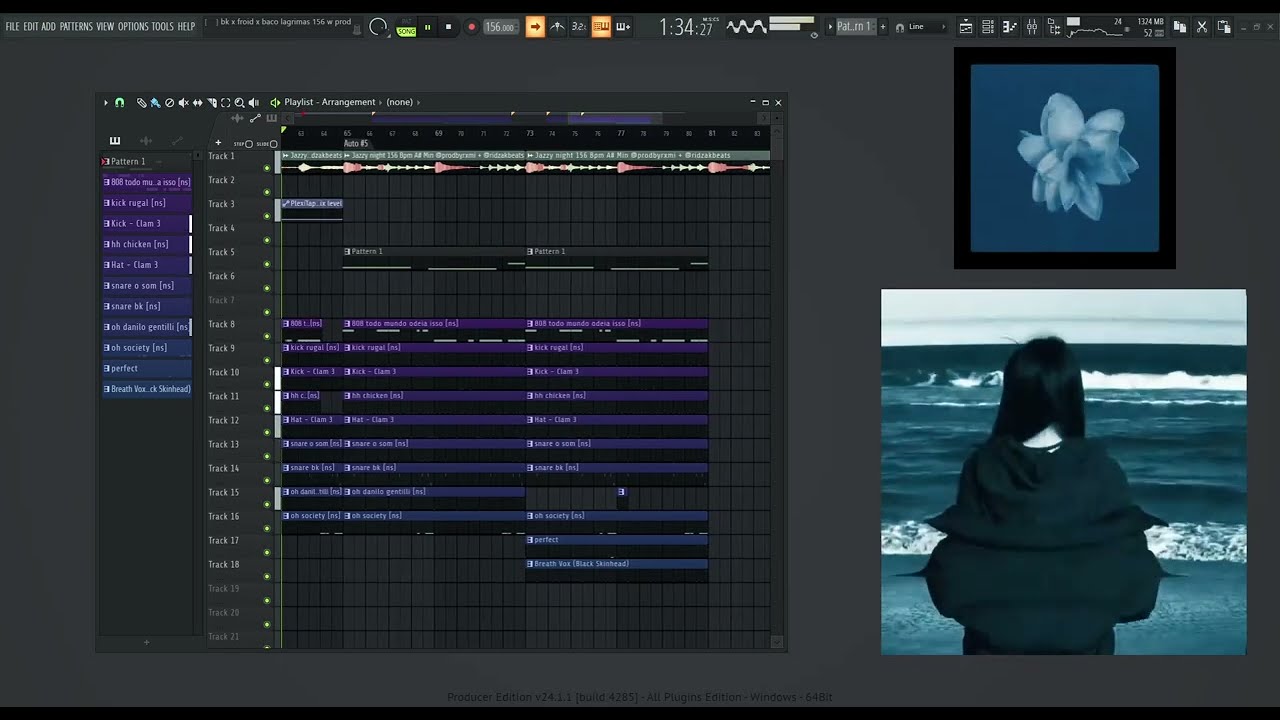Expand the (none) breadcrumb arrow

418,102
